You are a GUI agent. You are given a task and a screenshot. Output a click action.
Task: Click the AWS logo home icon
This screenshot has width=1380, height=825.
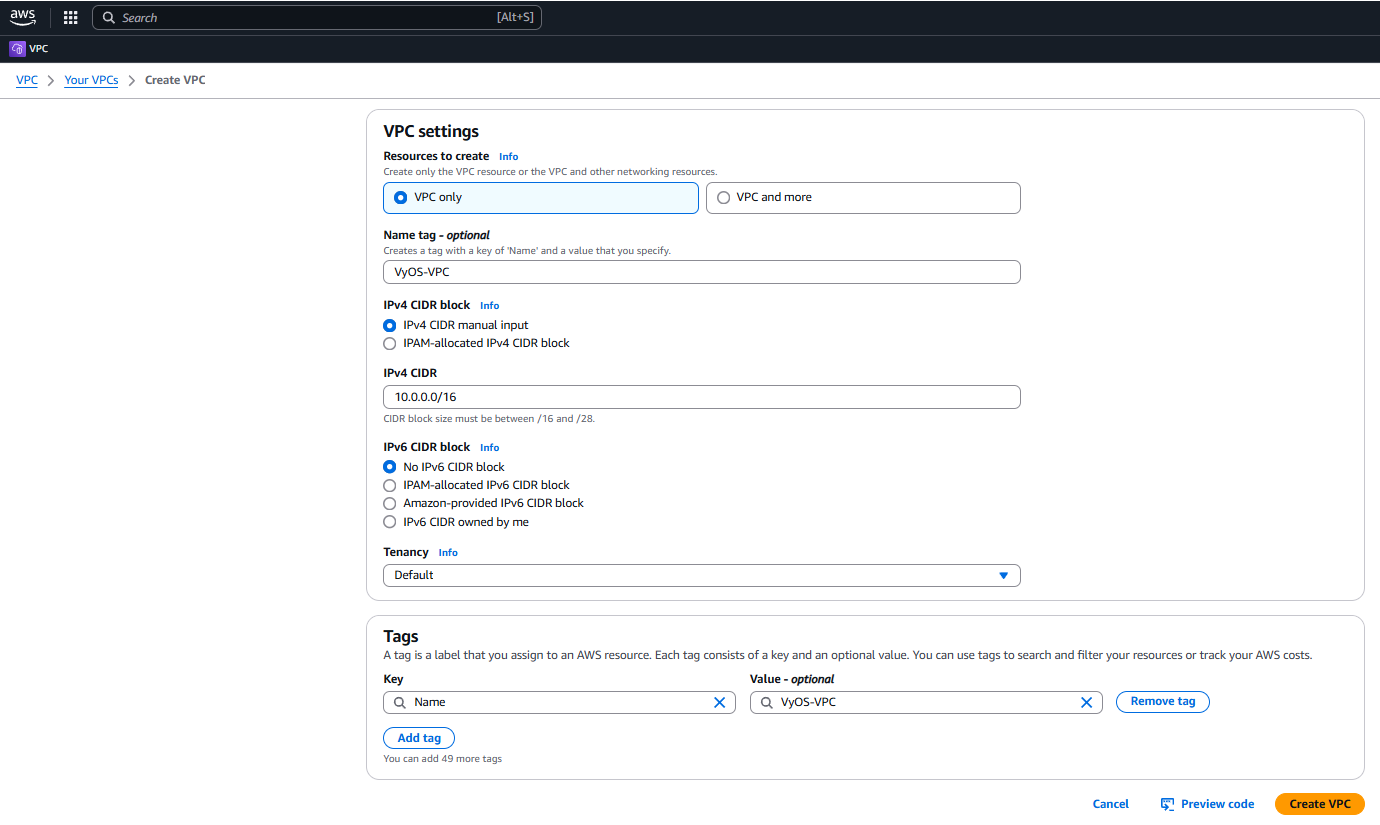[x=23, y=17]
